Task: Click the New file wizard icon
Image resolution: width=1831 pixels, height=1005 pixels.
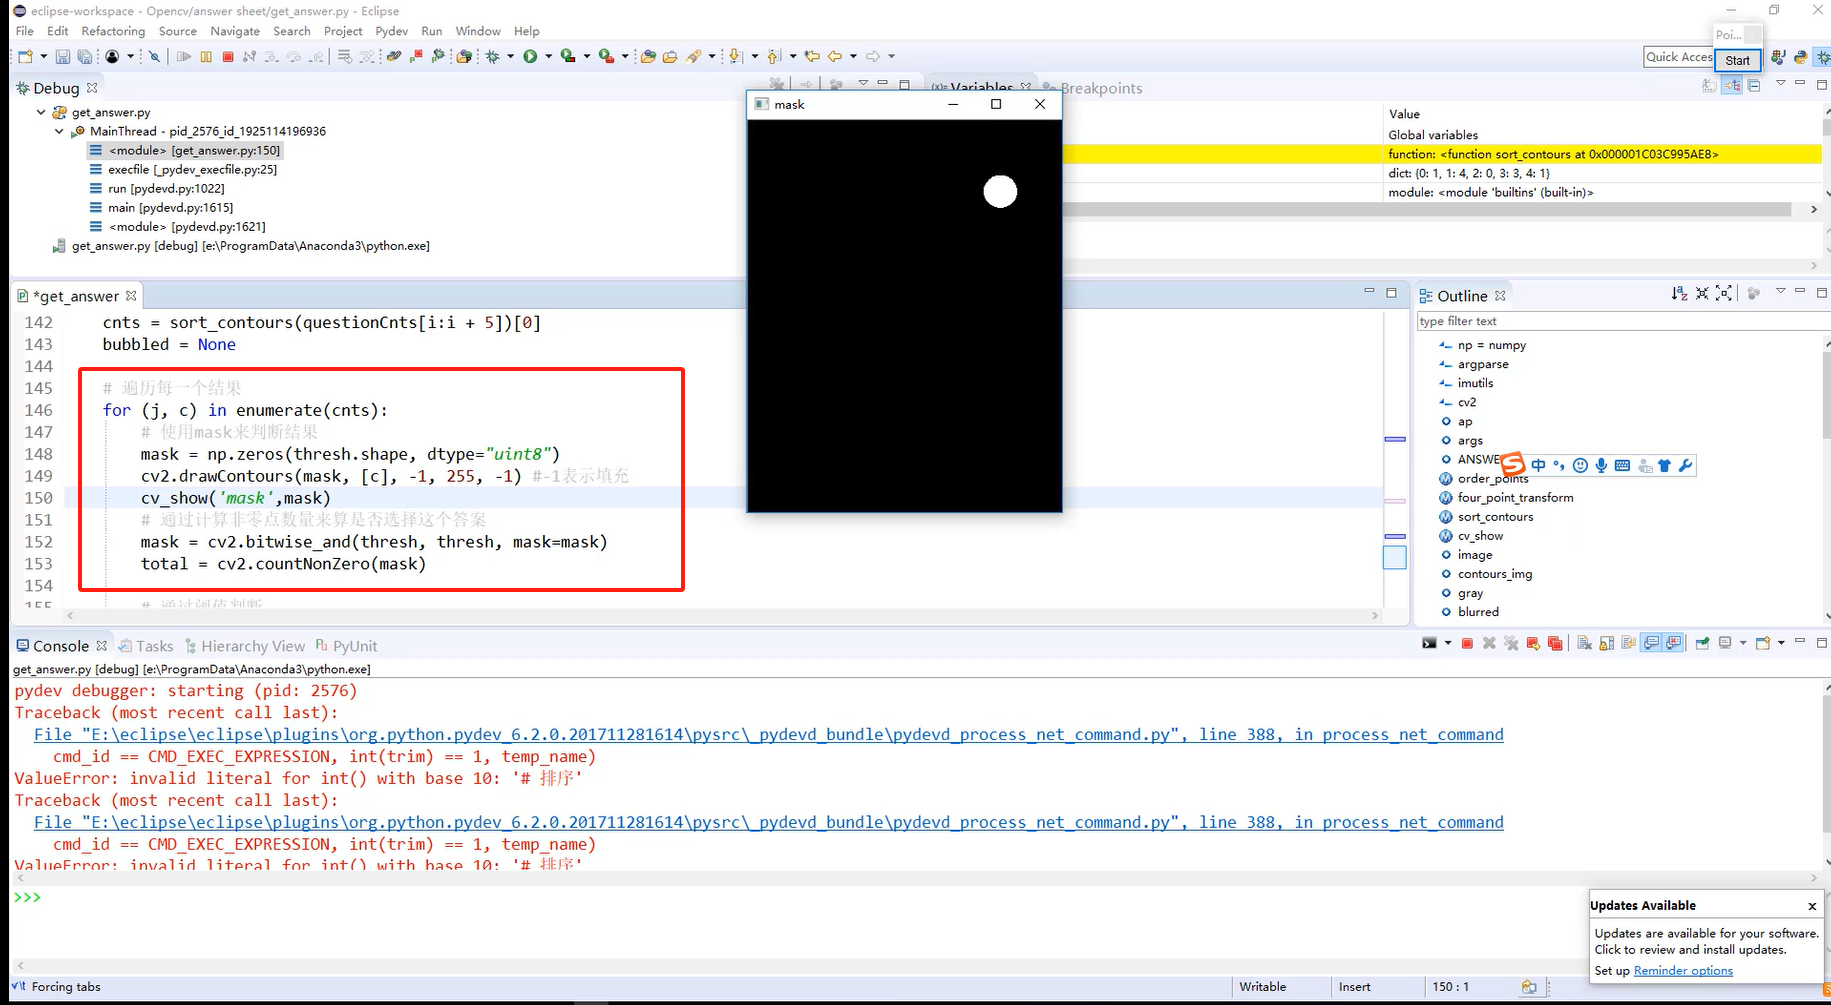Action: [x=25, y=56]
